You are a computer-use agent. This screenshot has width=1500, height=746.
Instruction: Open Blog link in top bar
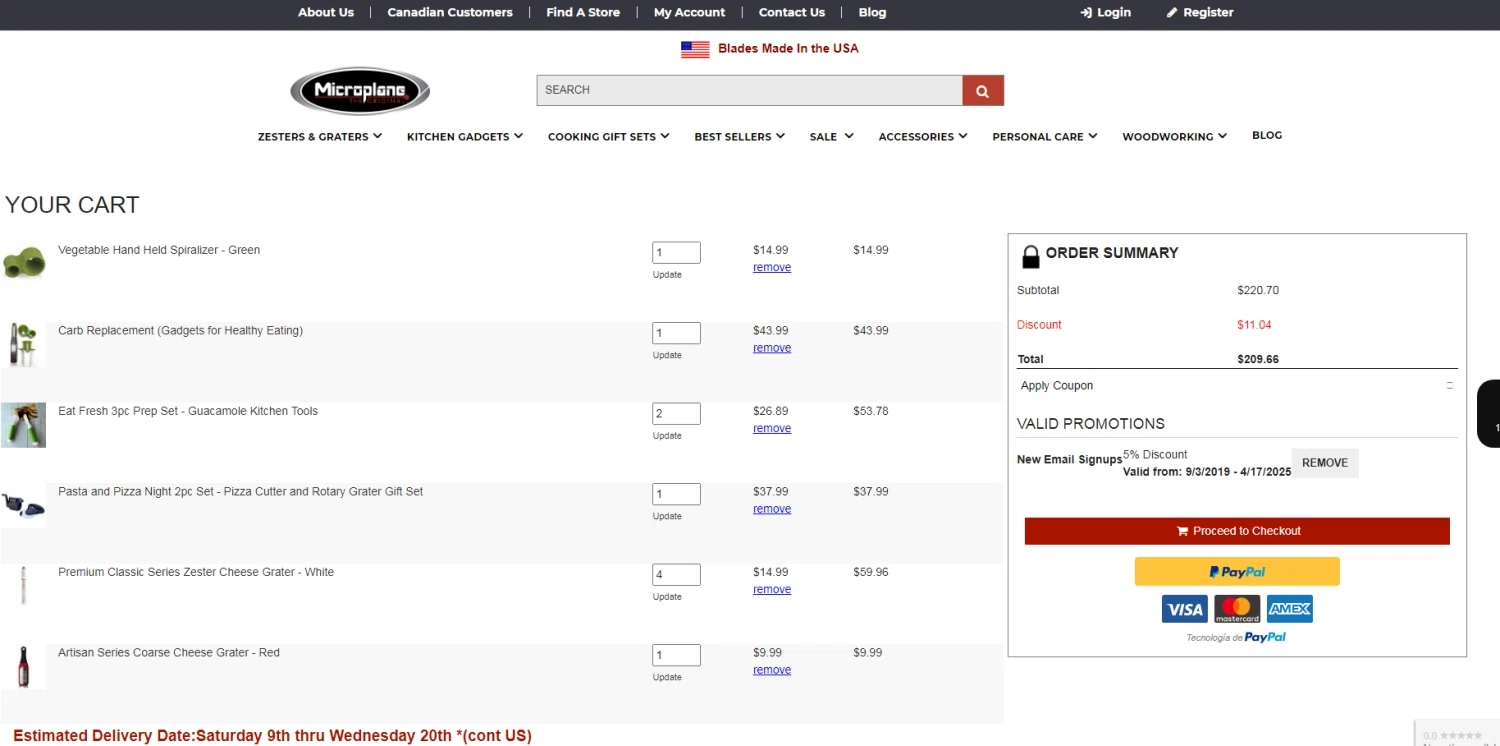click(x=872, y=13)
